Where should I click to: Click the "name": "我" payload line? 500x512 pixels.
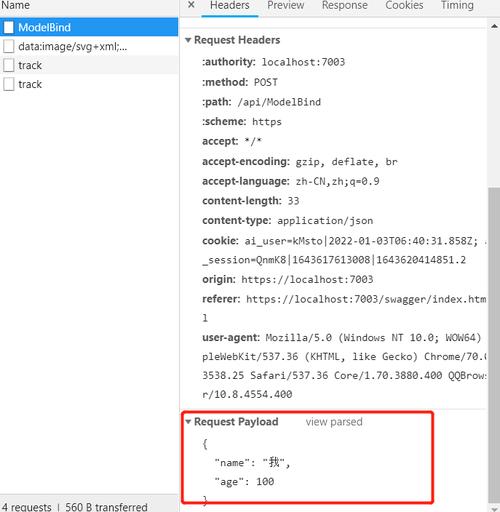click(252, 462)
